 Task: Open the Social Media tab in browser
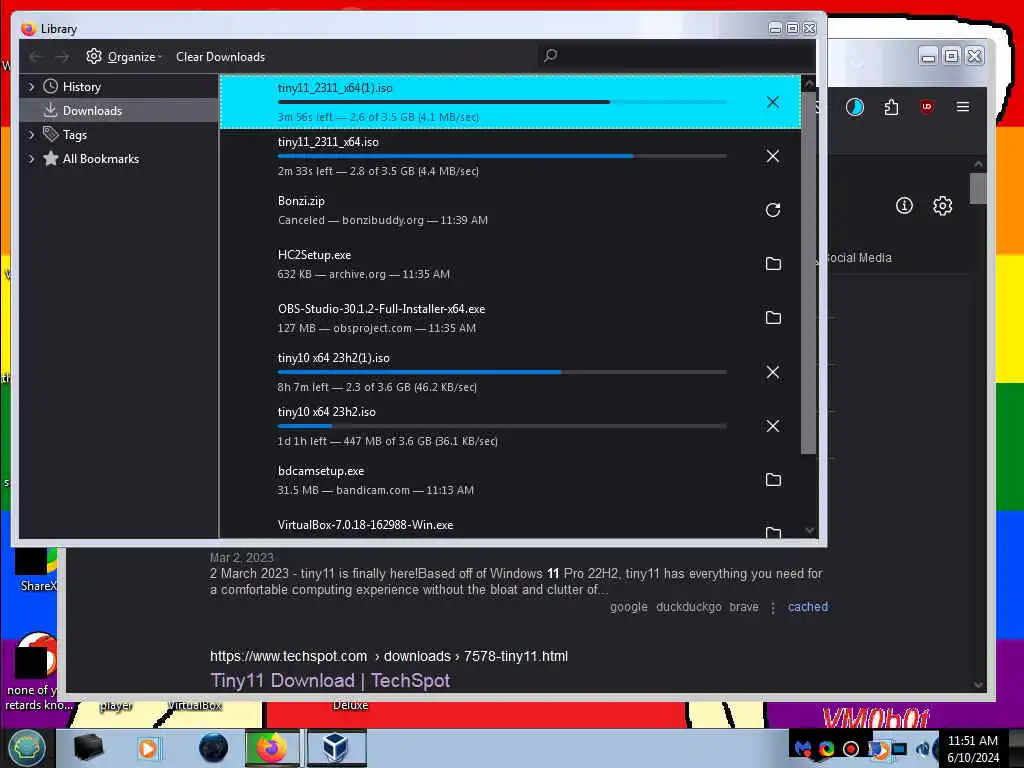[x=857, y=258]
